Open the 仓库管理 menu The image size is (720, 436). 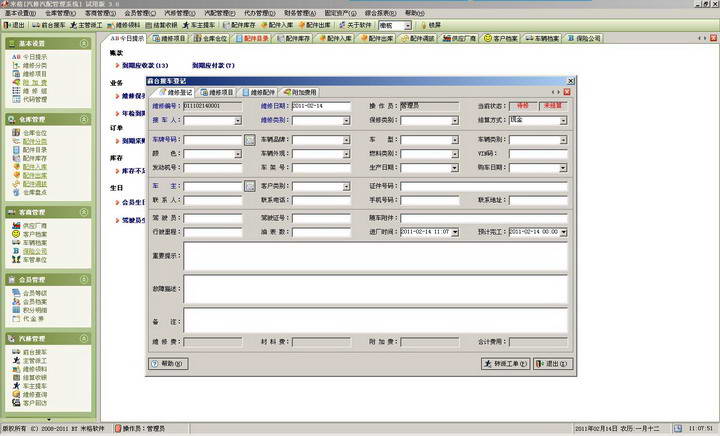click(x=60, y=13)
